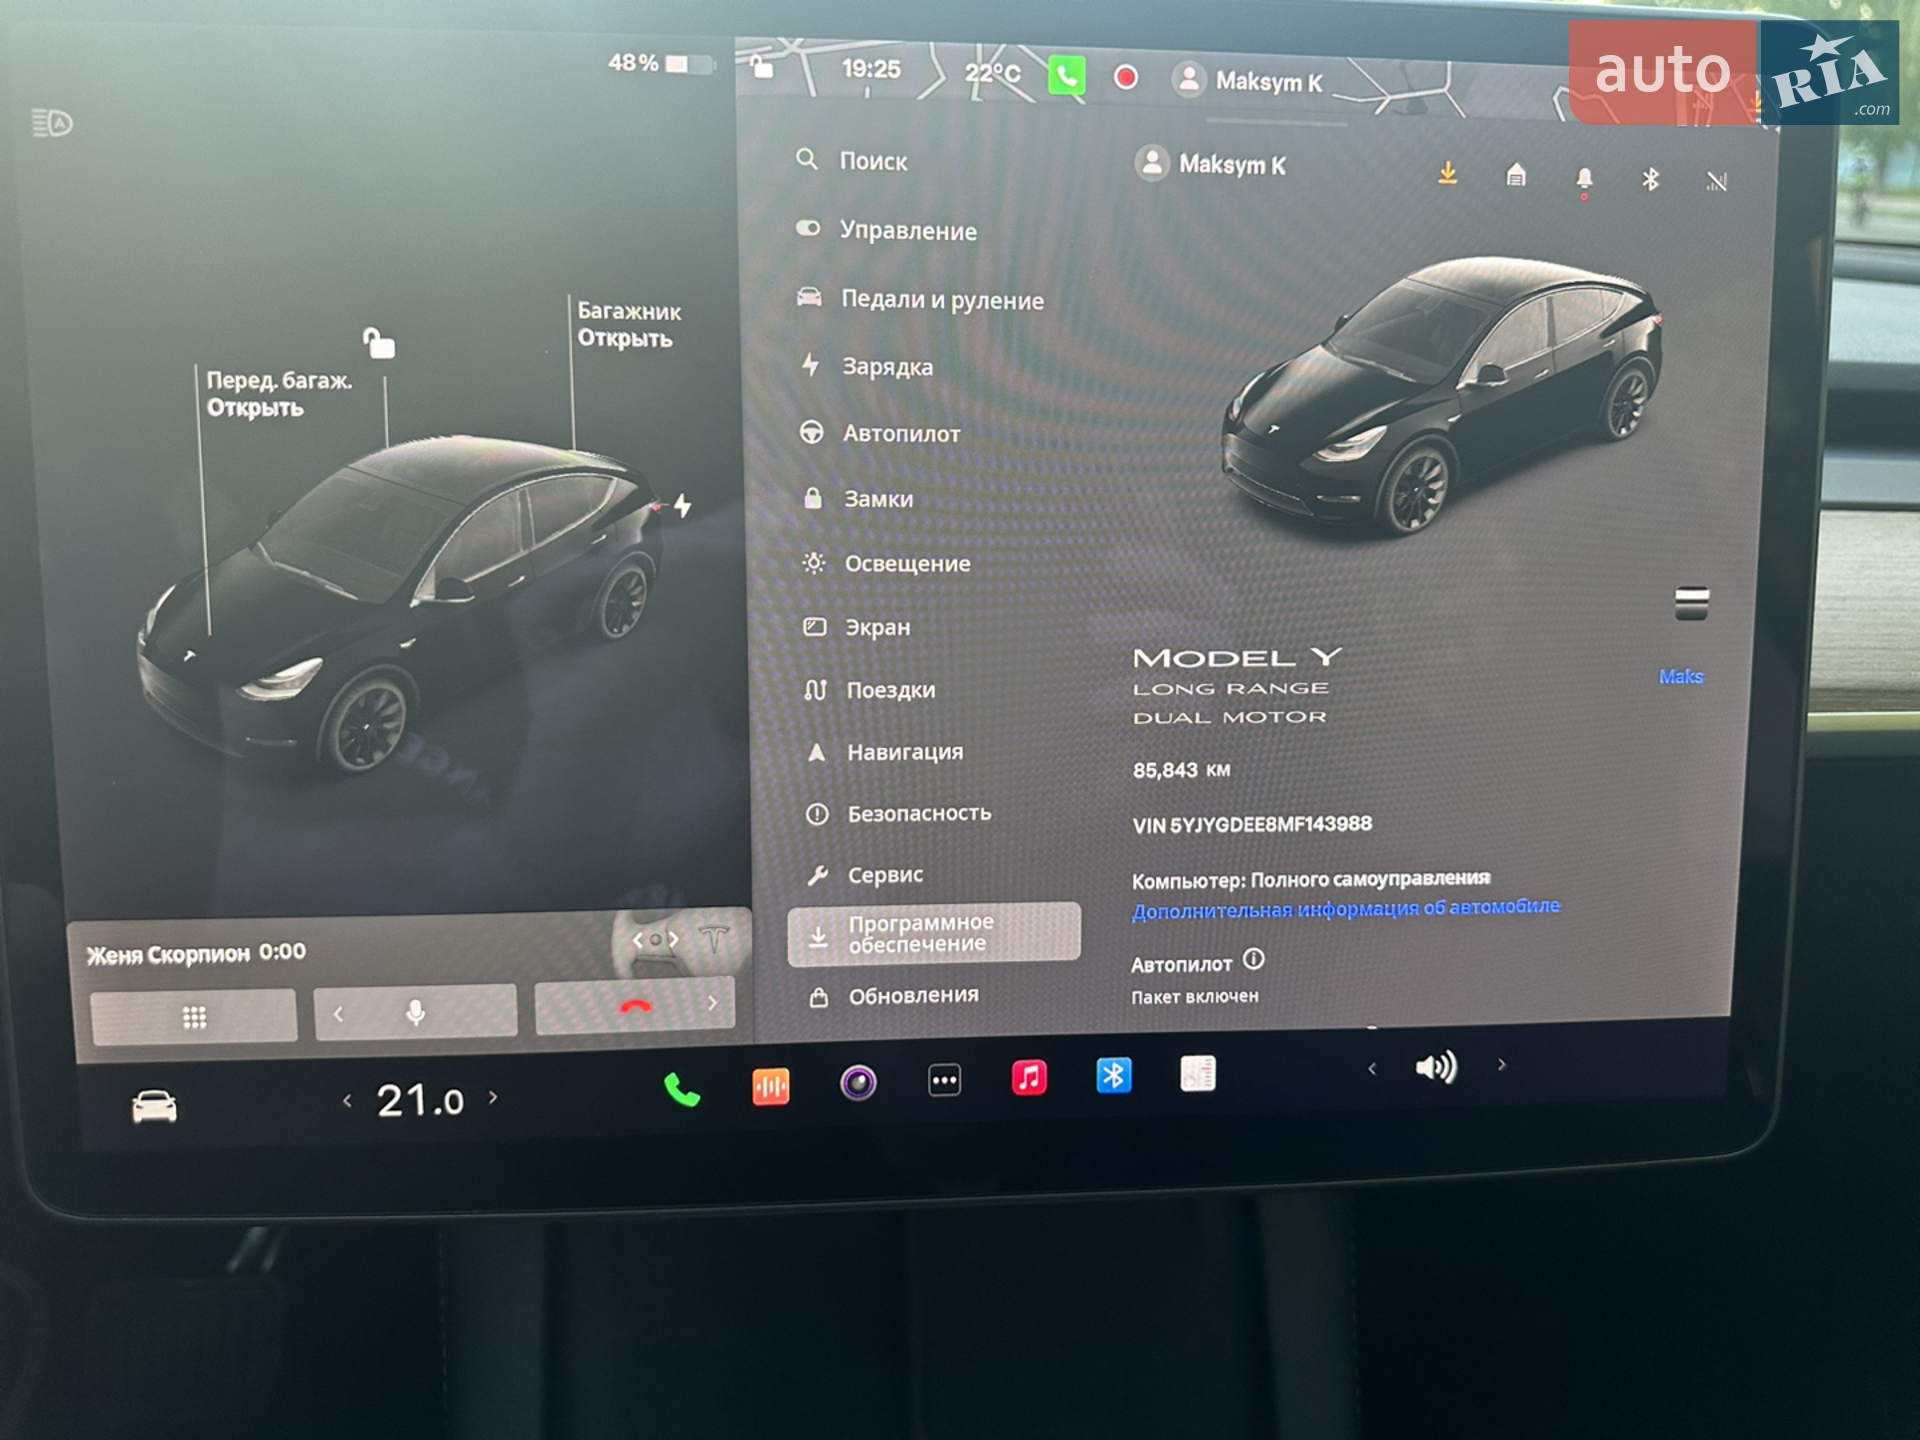Tap the 22°C outside temperature

pos(993,73)
